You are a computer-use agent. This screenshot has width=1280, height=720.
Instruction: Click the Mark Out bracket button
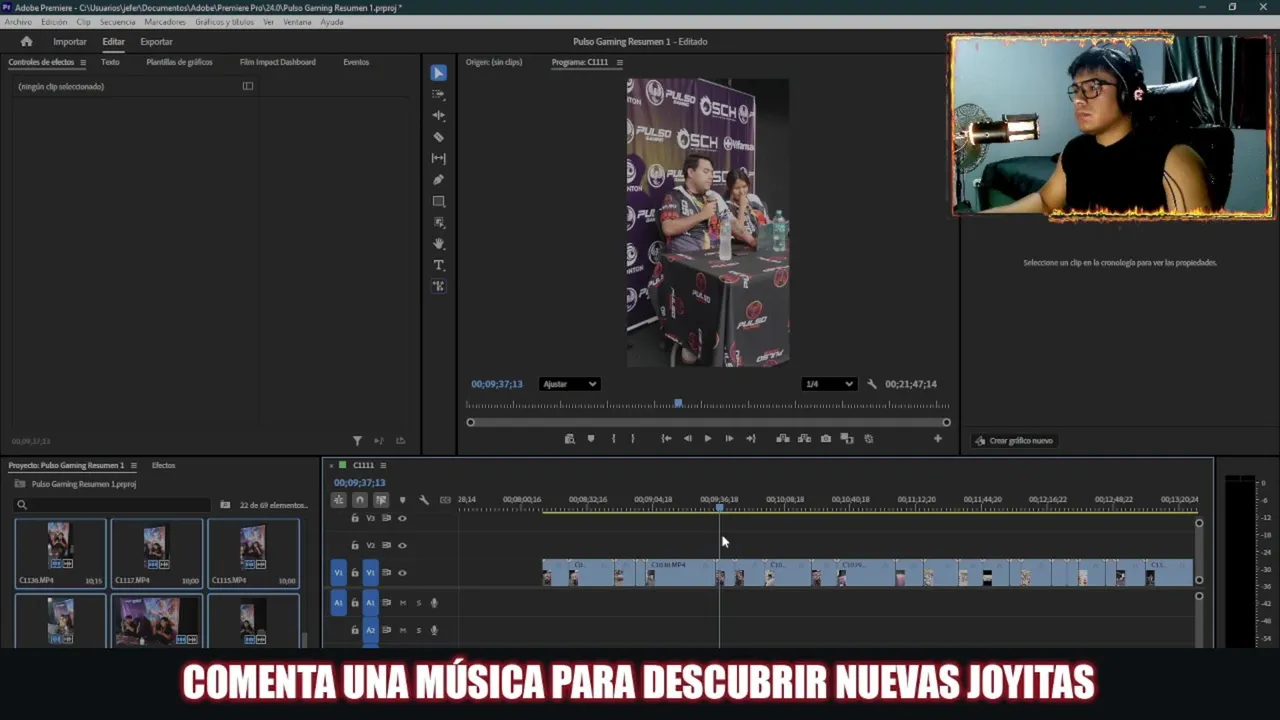[x=632, y=438]
